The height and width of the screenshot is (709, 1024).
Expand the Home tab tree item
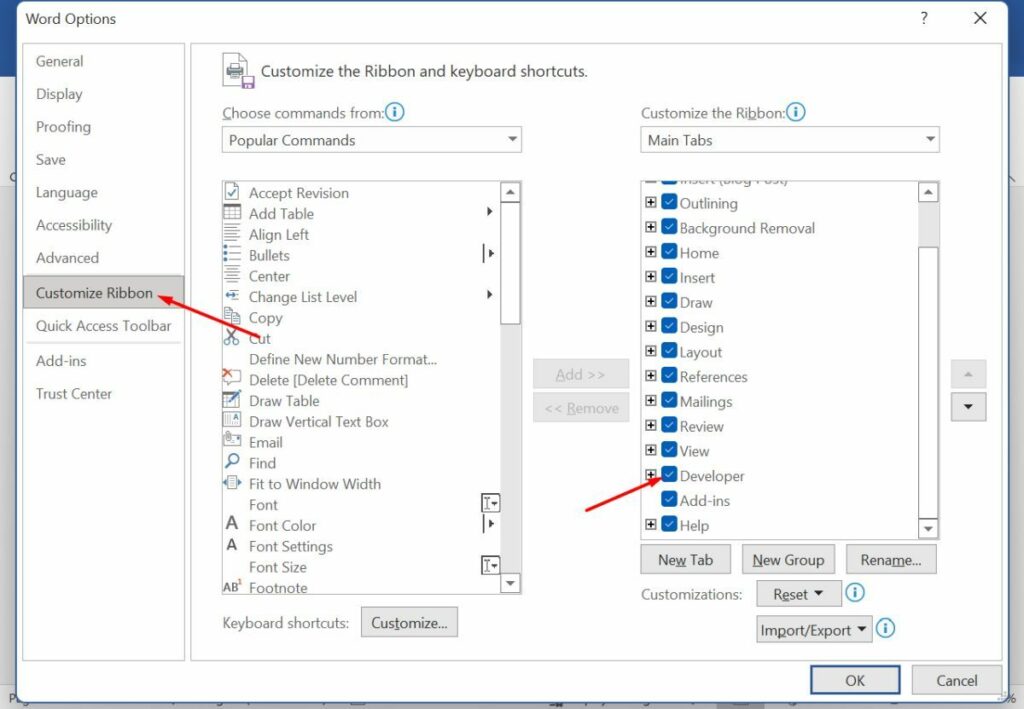651,253
